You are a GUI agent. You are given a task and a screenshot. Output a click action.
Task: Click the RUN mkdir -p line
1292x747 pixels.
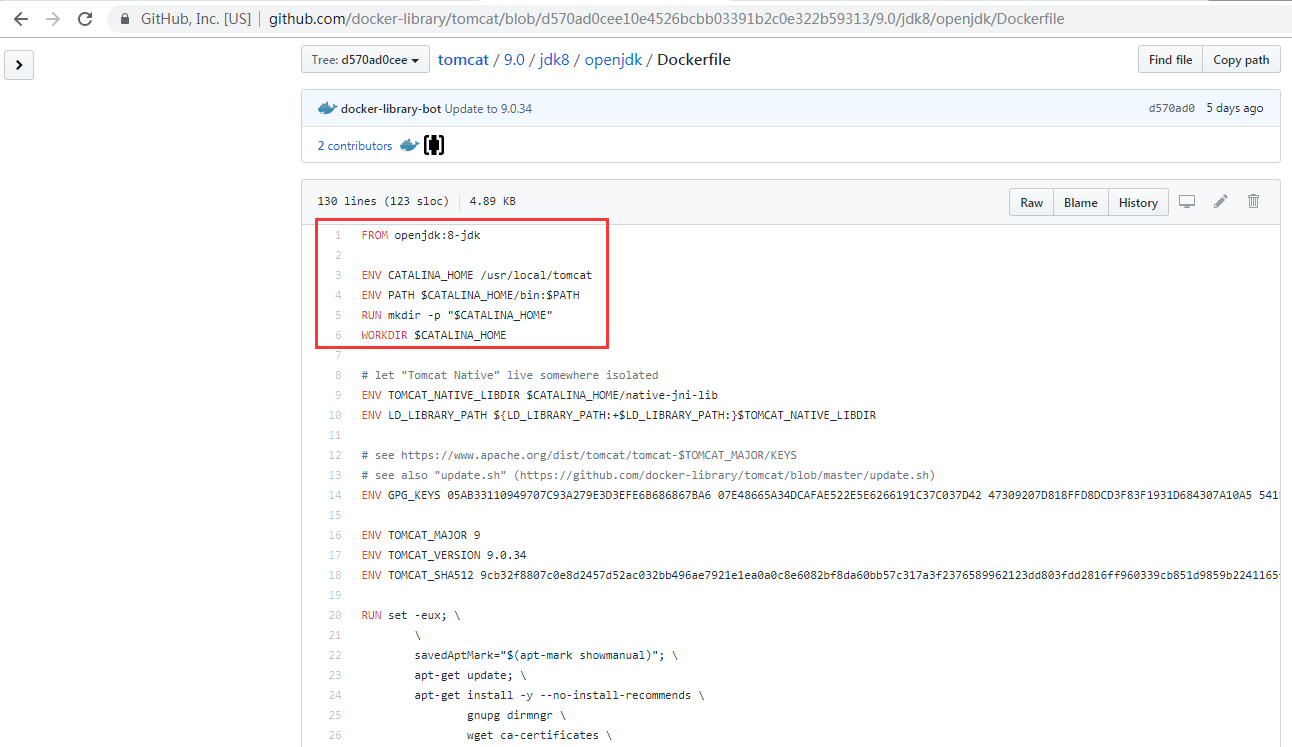pyautogui.click(x=457, y=315)
